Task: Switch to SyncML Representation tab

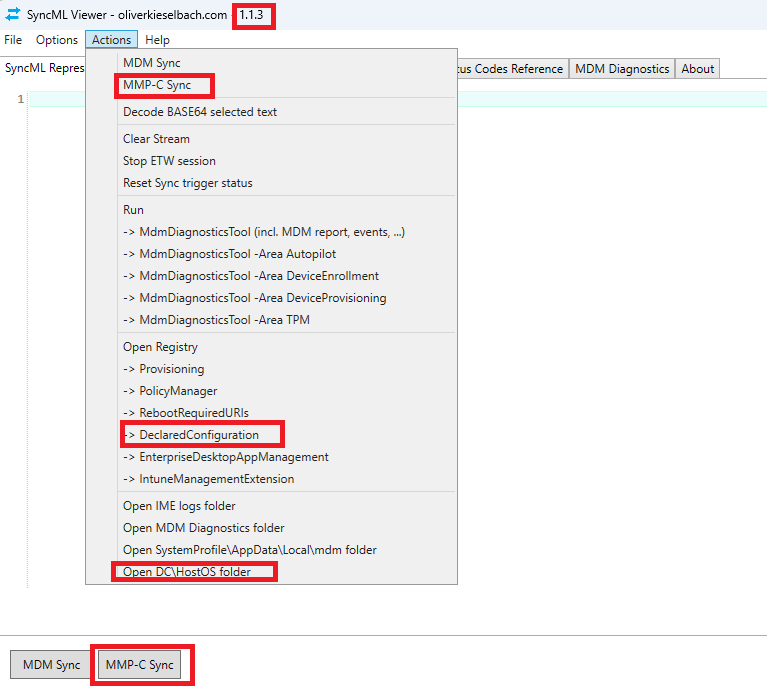Action: [x=44, y=68]
